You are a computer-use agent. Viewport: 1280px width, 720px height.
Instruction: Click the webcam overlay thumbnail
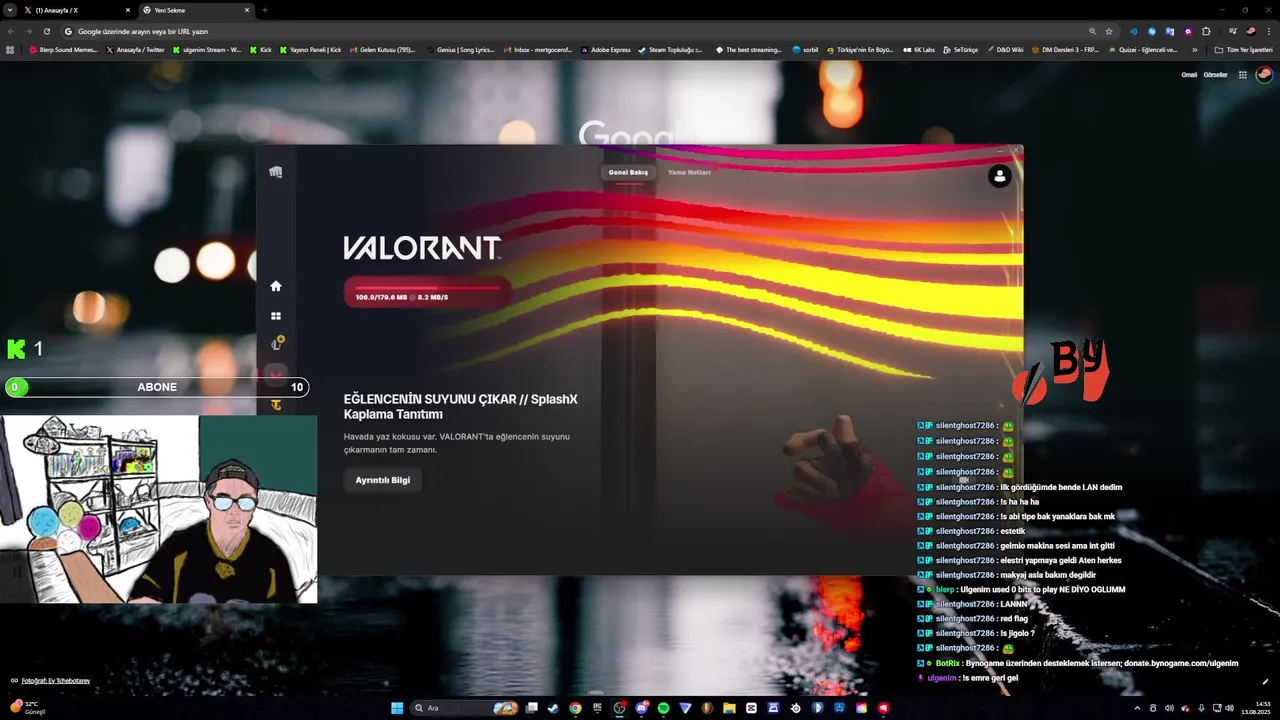point(159,509)
